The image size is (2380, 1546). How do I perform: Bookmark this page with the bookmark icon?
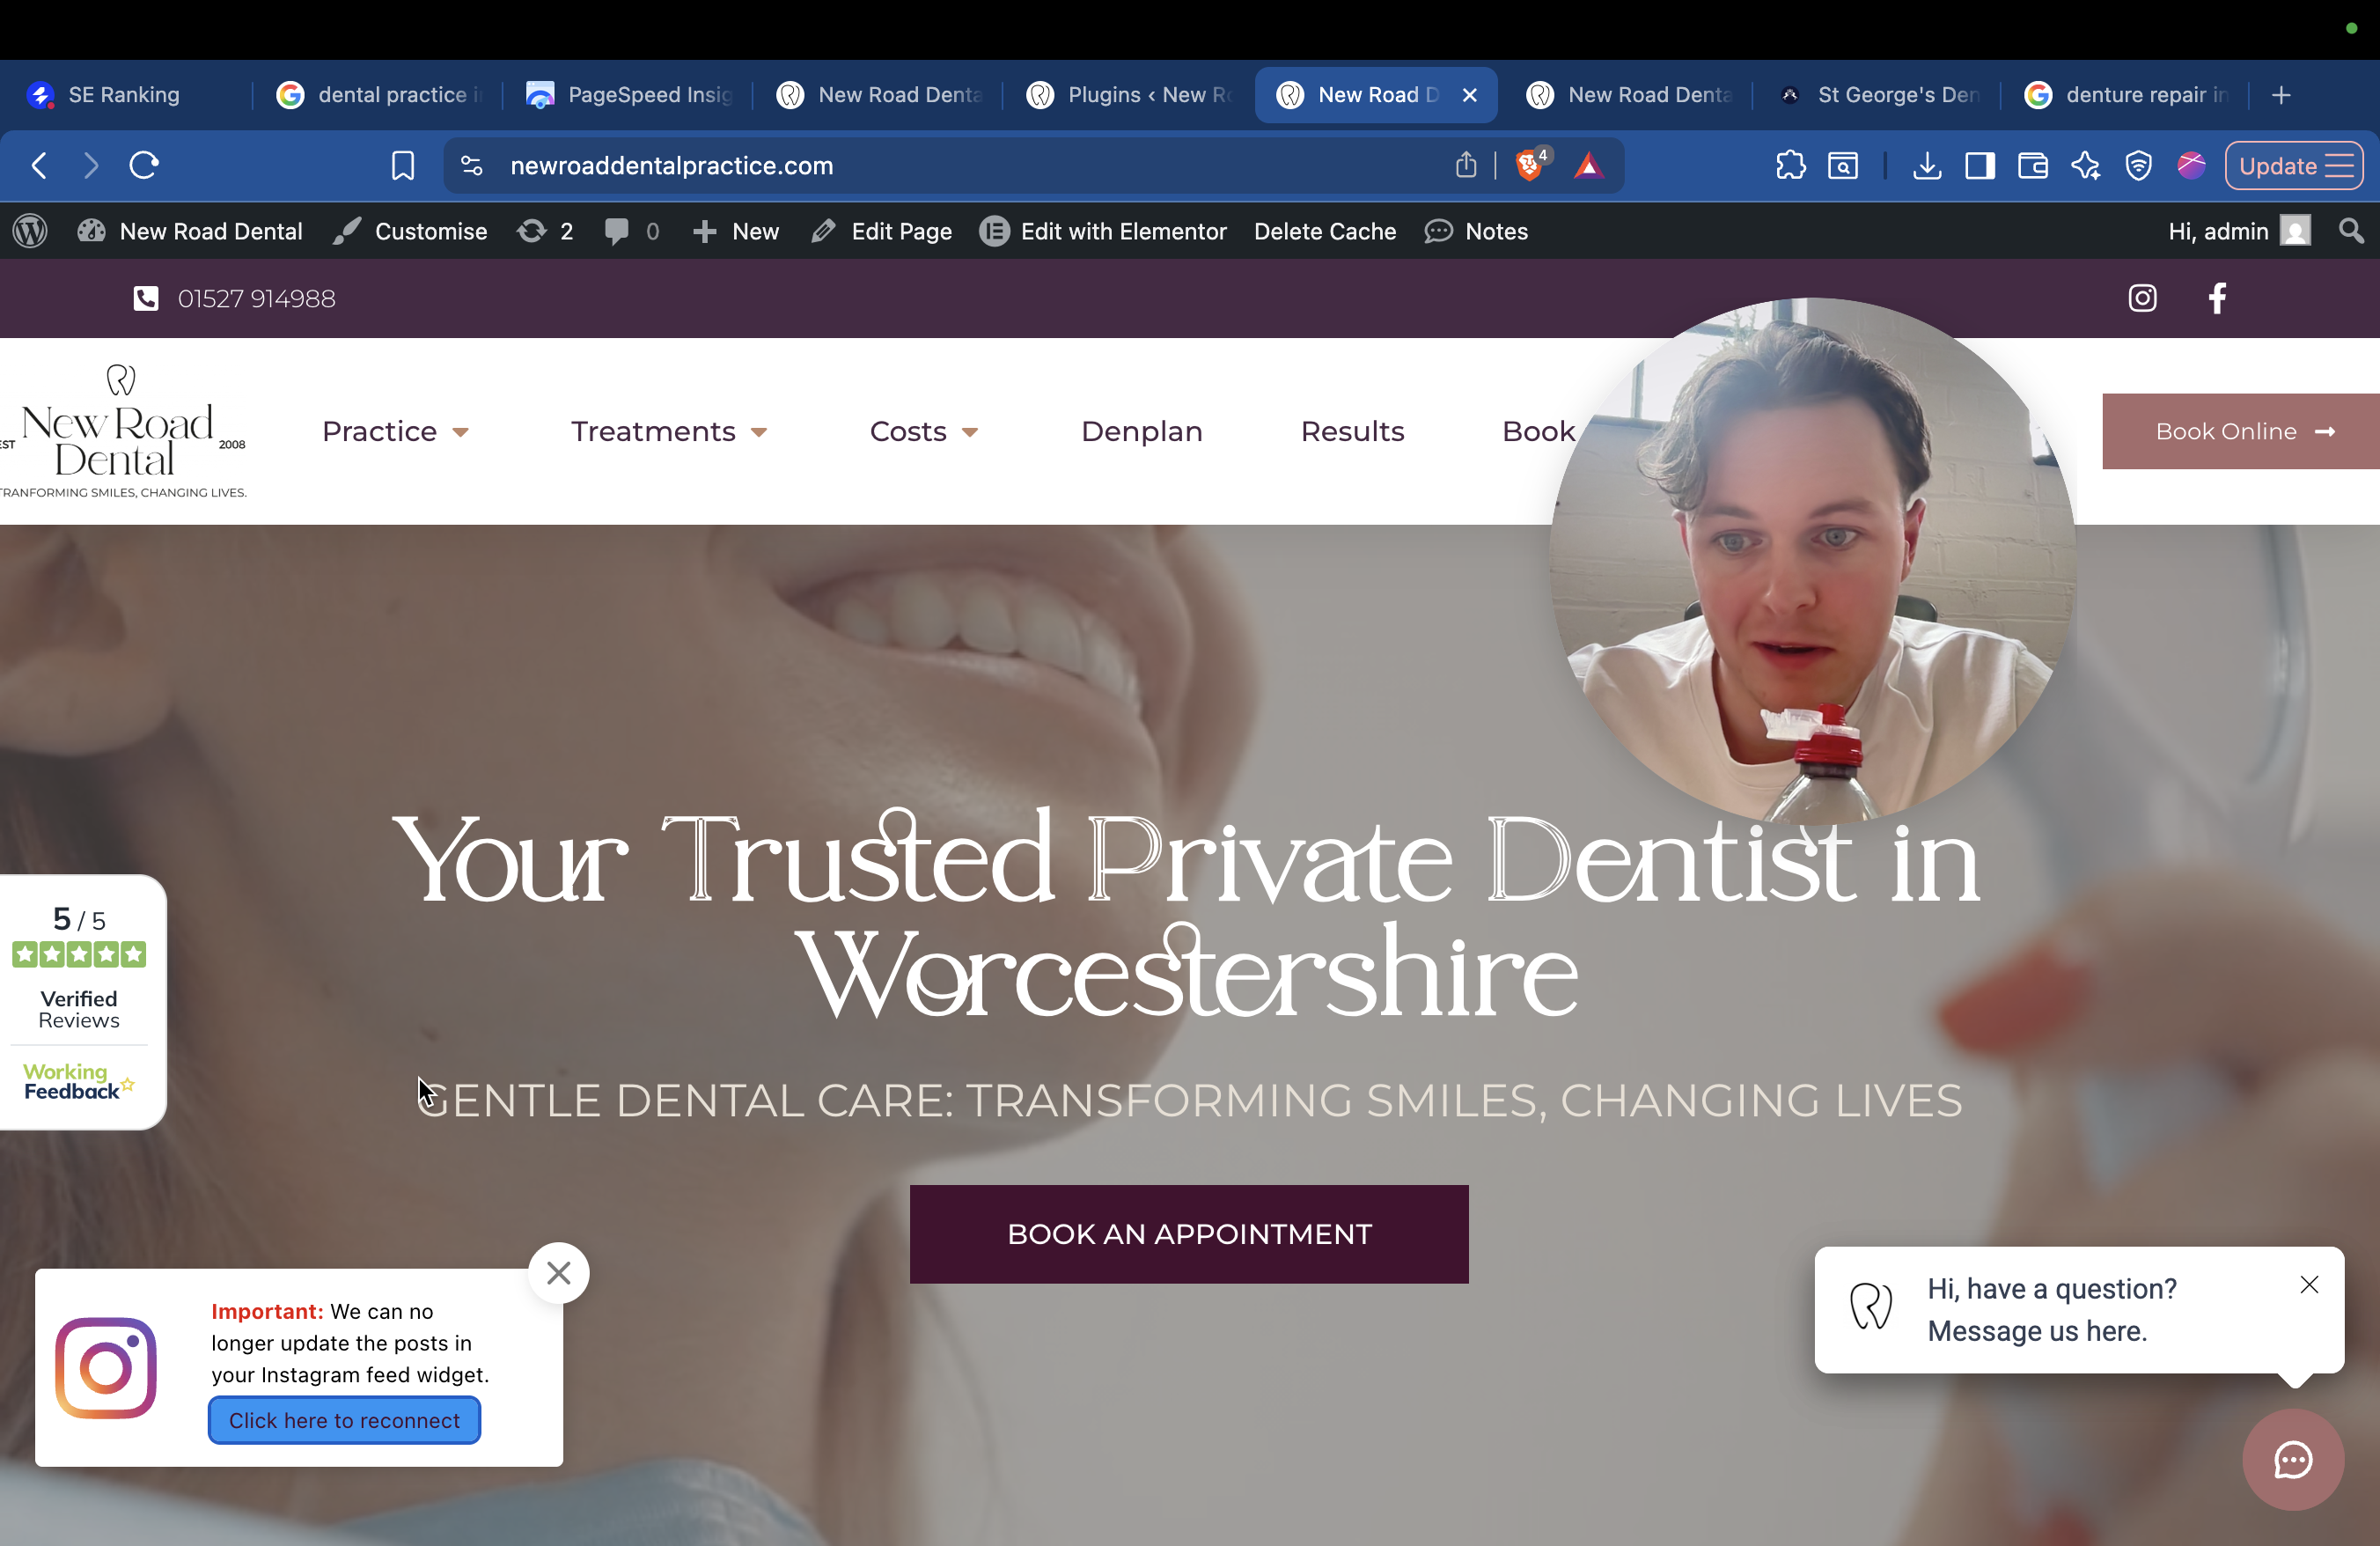coord(402,165)
